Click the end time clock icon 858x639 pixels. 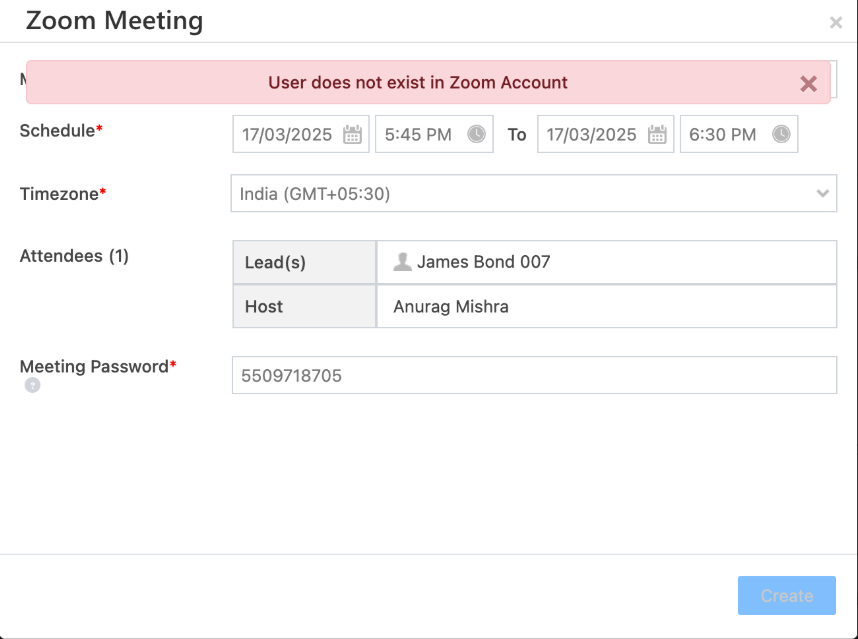pyautogui.click(x=781, y=134)
